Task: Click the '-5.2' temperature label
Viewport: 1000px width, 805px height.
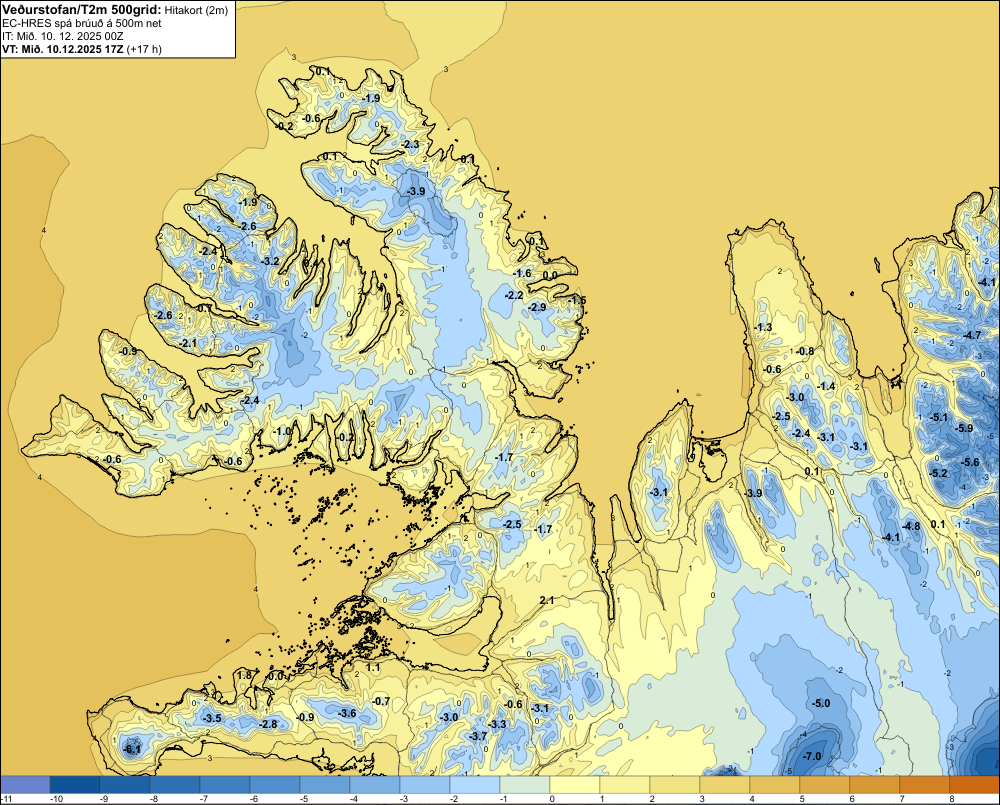Action: pyautogui.click(x=939, y=473)
